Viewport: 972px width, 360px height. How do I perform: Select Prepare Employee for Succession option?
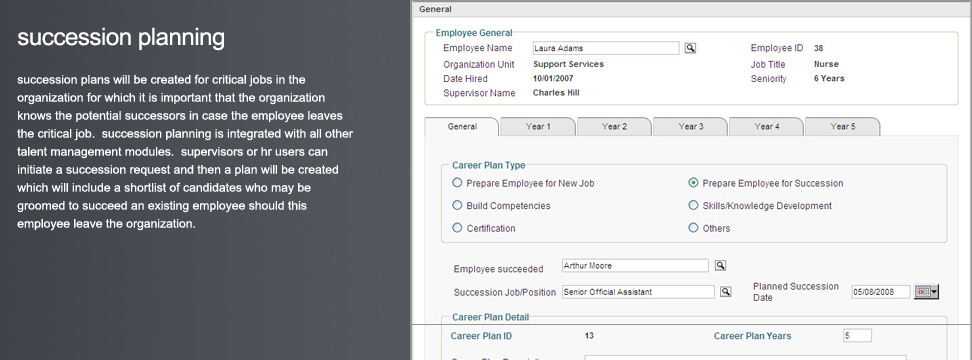point(694,183)
